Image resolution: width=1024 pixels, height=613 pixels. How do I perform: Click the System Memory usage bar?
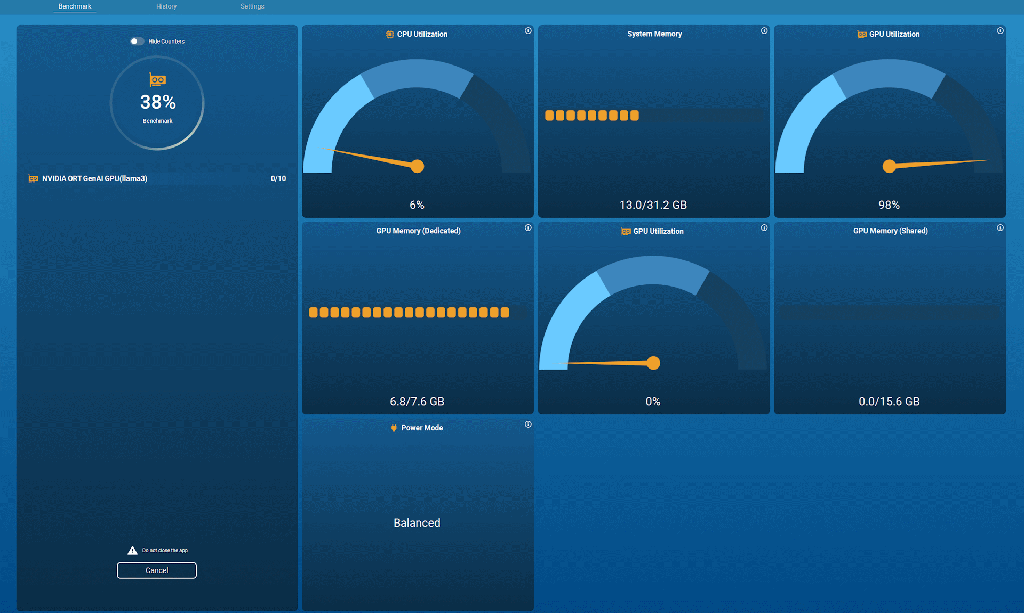(654, 116)
